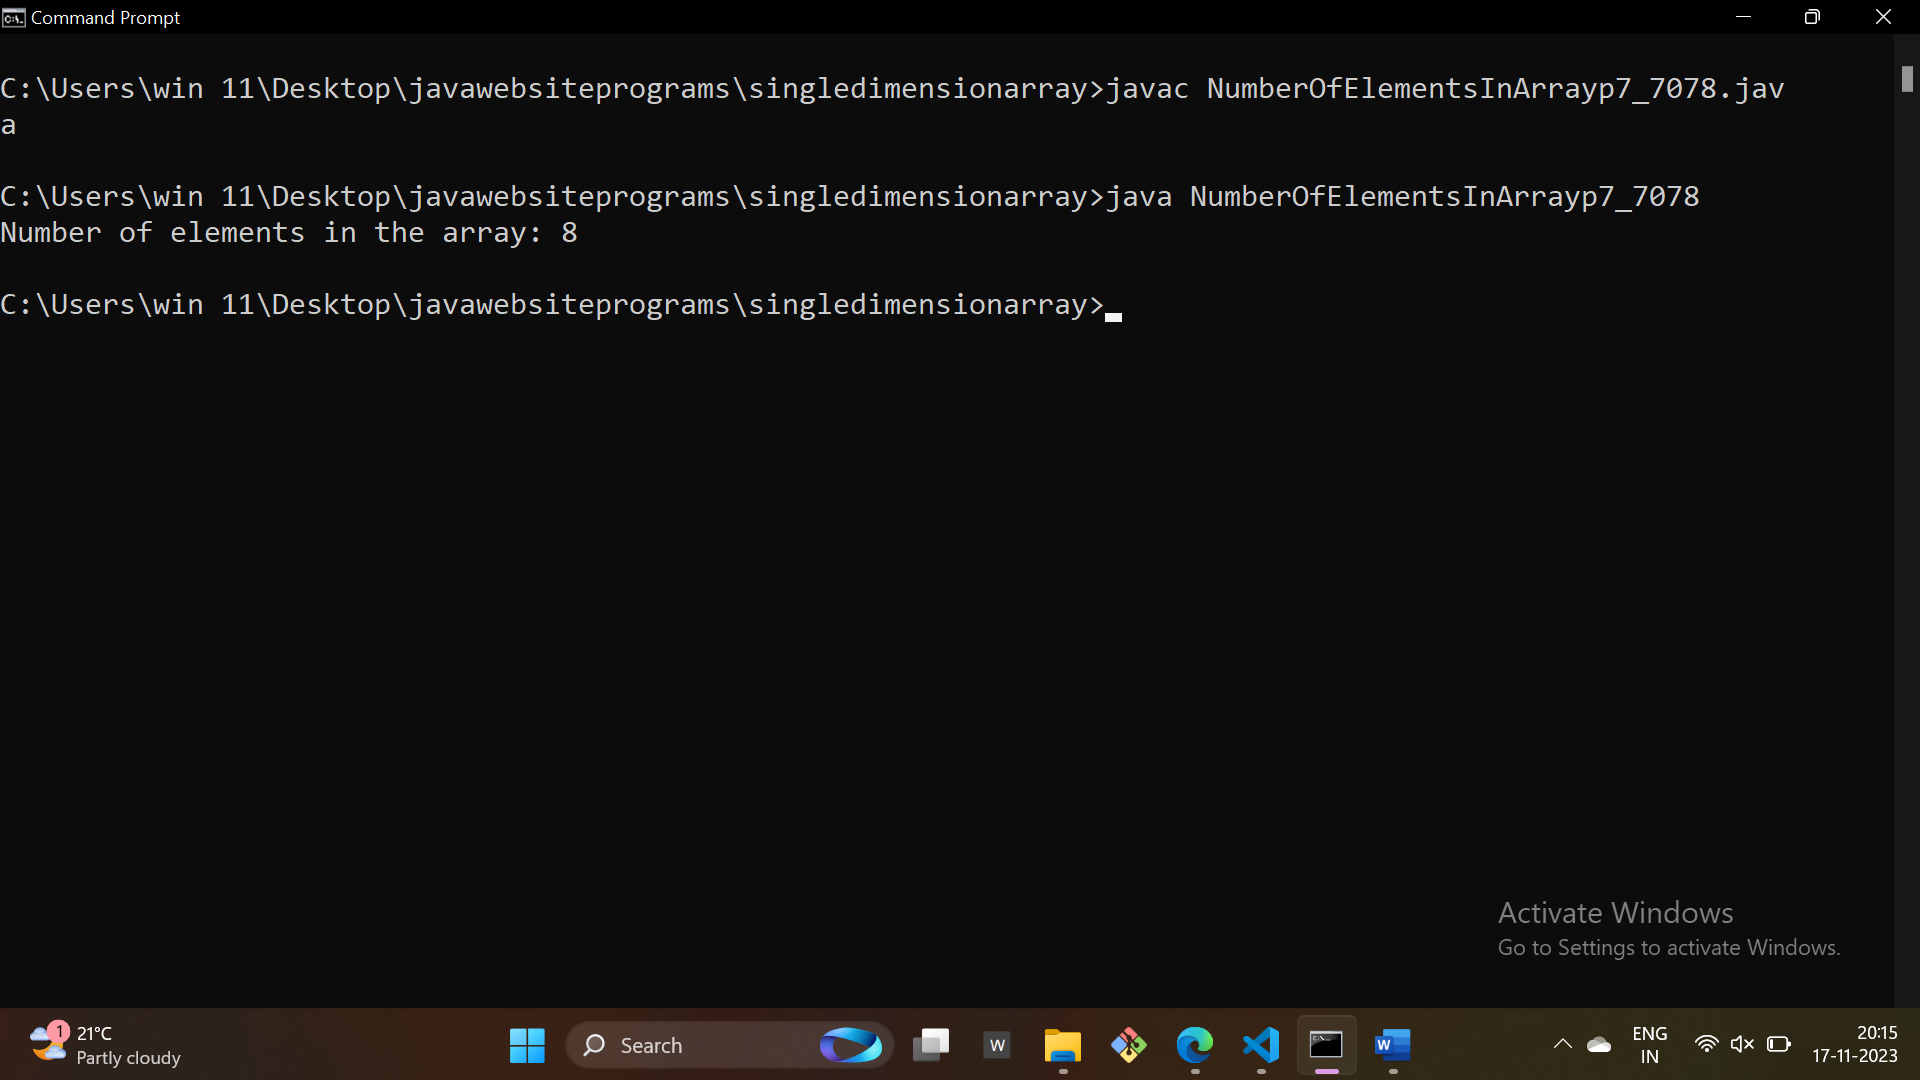This screenshot has width=1920, height=1080.
Task: Open the OneDrive cloud tray icon
Action: click(1599, 1045)
